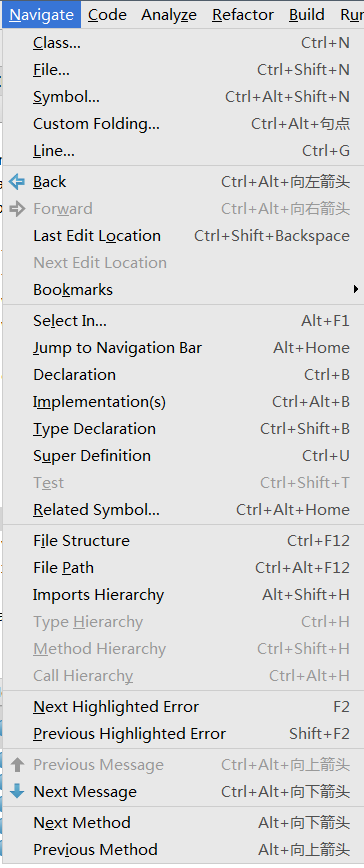Click the Ctrl+F12 shortcut label
Image resolution: width=364 pixels, height=868 pixels.
point(318,541)
